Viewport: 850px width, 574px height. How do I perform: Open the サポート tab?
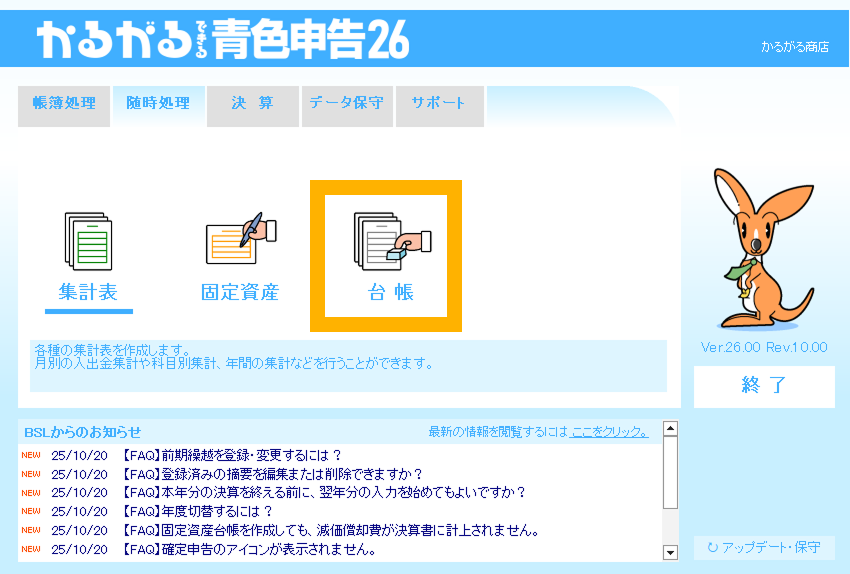438,104
